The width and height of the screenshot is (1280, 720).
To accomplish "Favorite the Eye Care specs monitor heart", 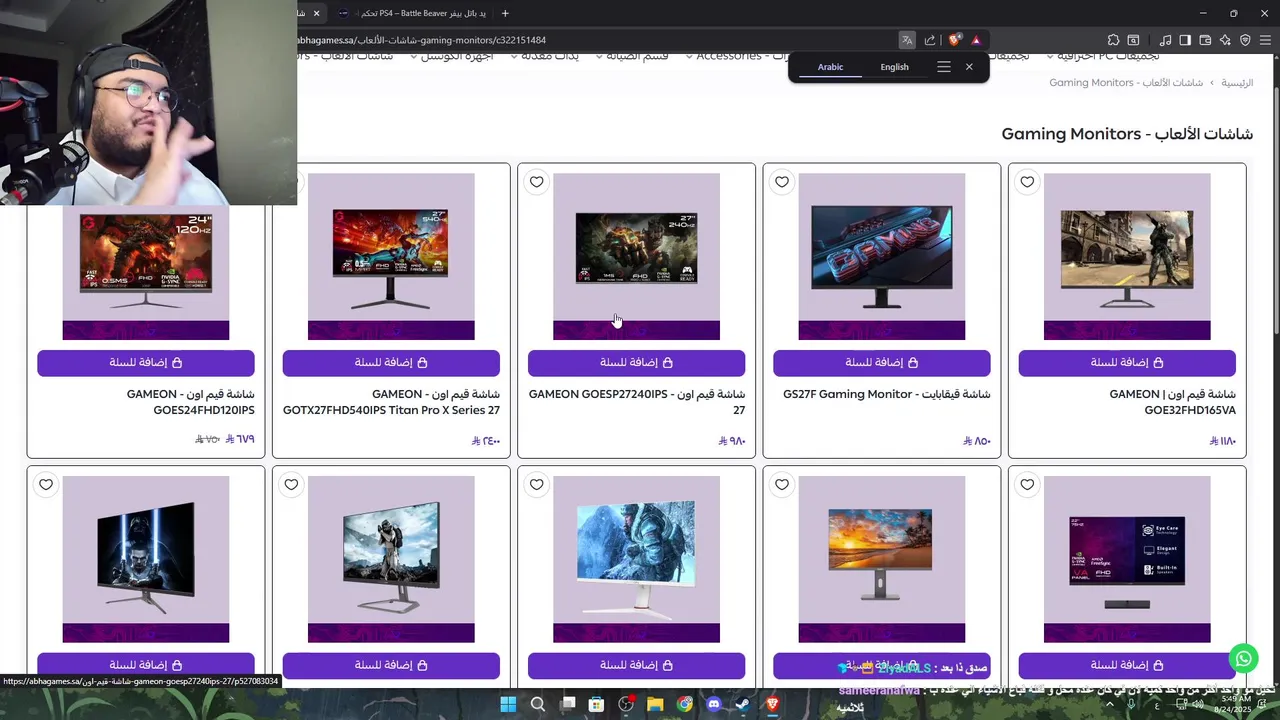I will pyautogui.click(x=1027, y=485).
